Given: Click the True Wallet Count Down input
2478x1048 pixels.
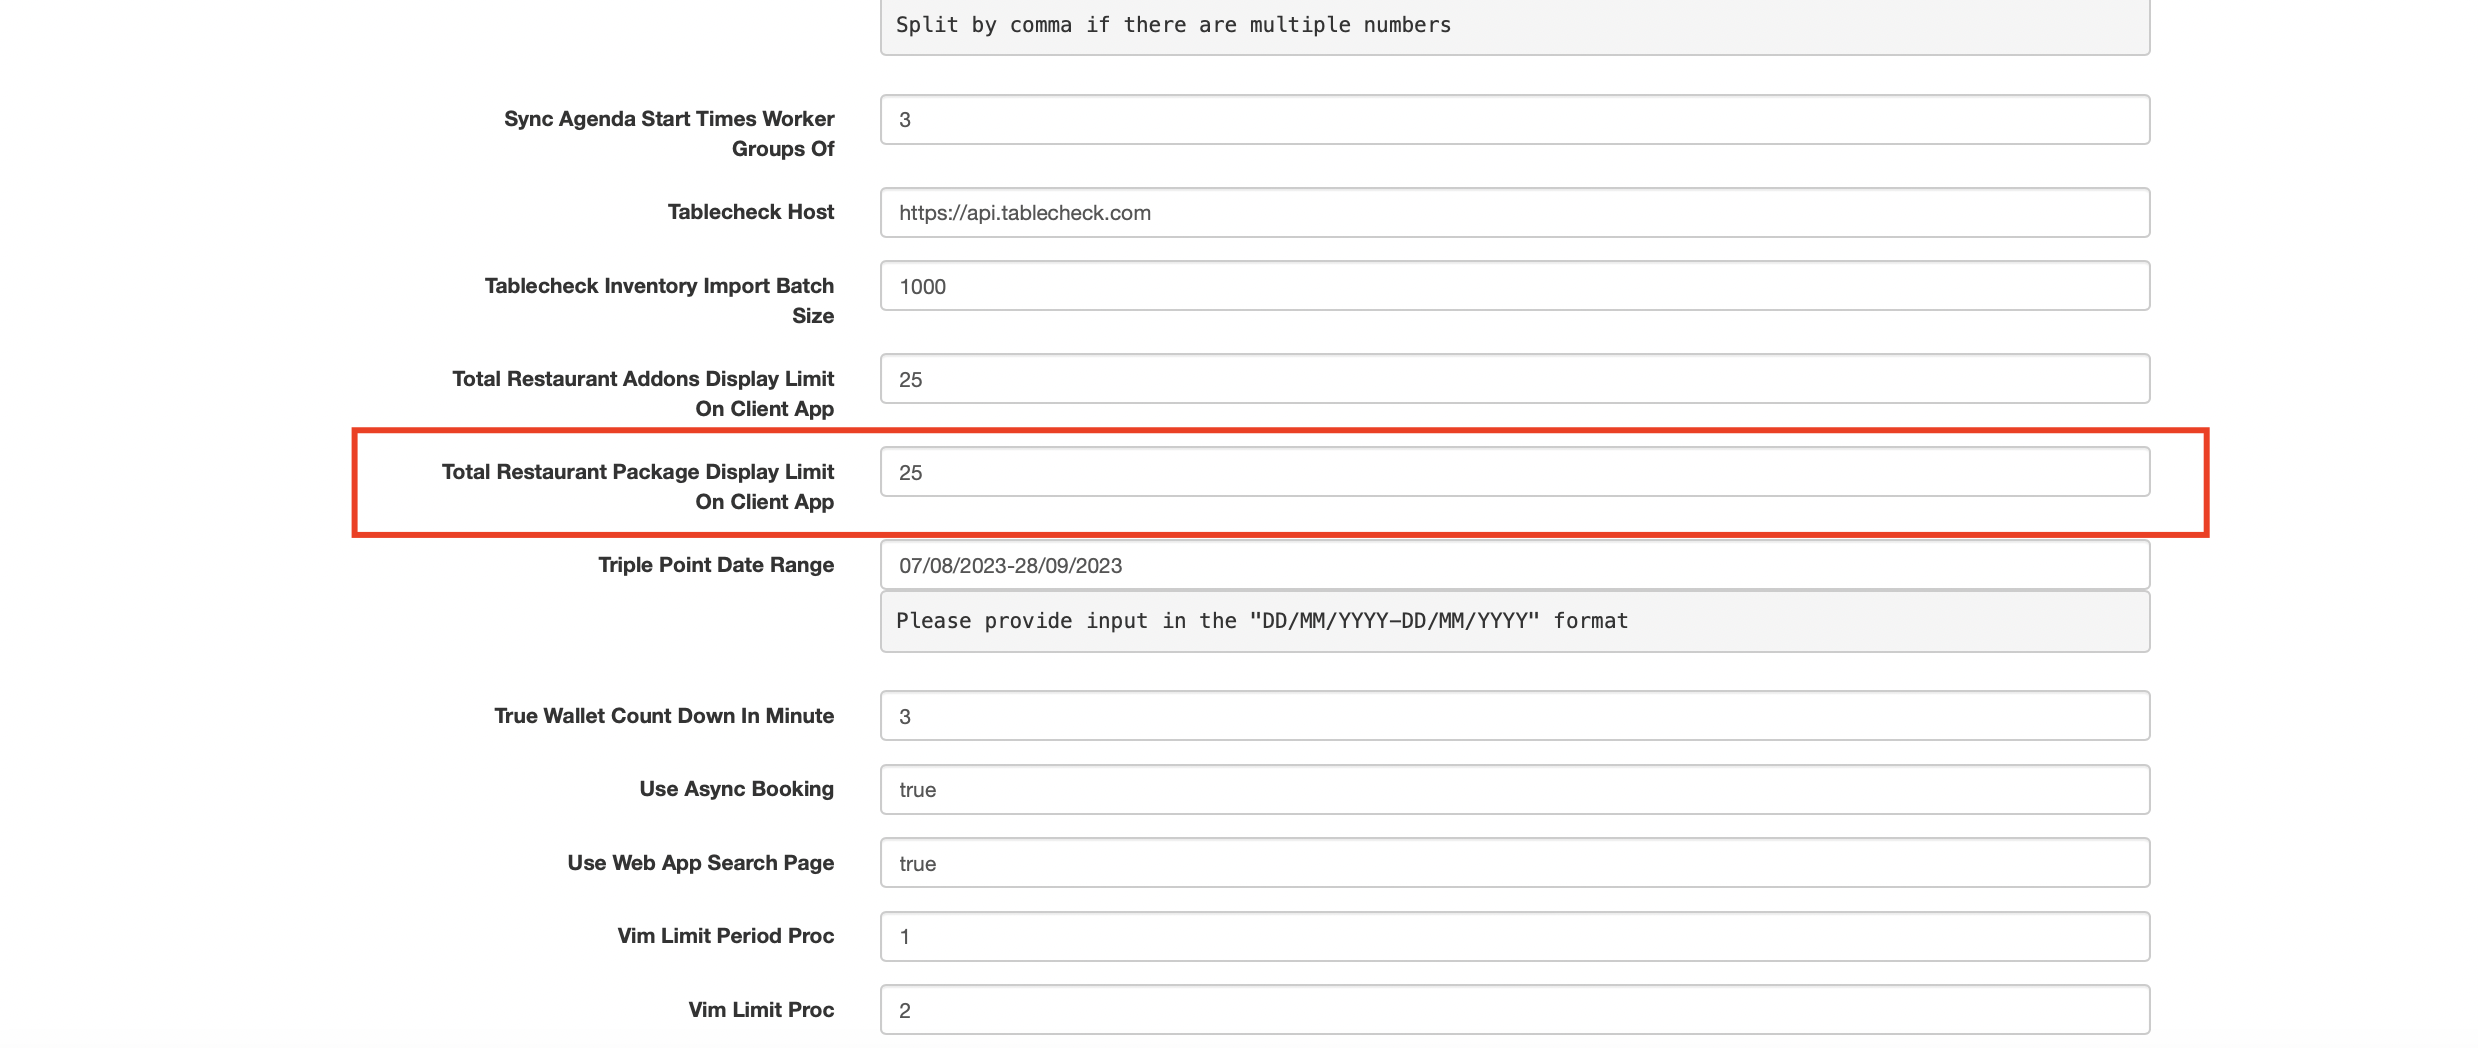Looking at the screenshot, I should point(1514,716).
